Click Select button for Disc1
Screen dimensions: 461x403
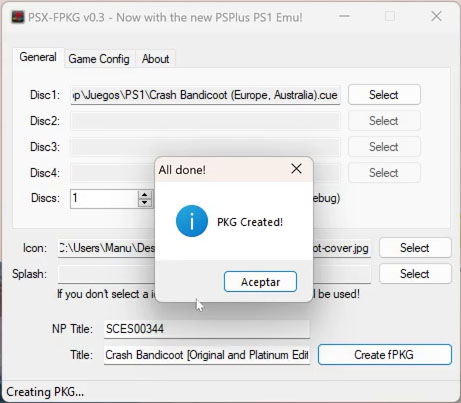click(x=384, y=95)
